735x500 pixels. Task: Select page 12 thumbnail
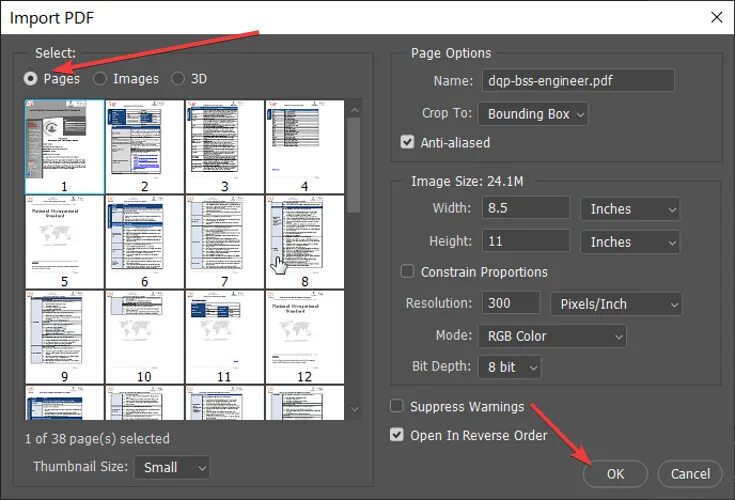pyautogui.click(x=305, y=337)
